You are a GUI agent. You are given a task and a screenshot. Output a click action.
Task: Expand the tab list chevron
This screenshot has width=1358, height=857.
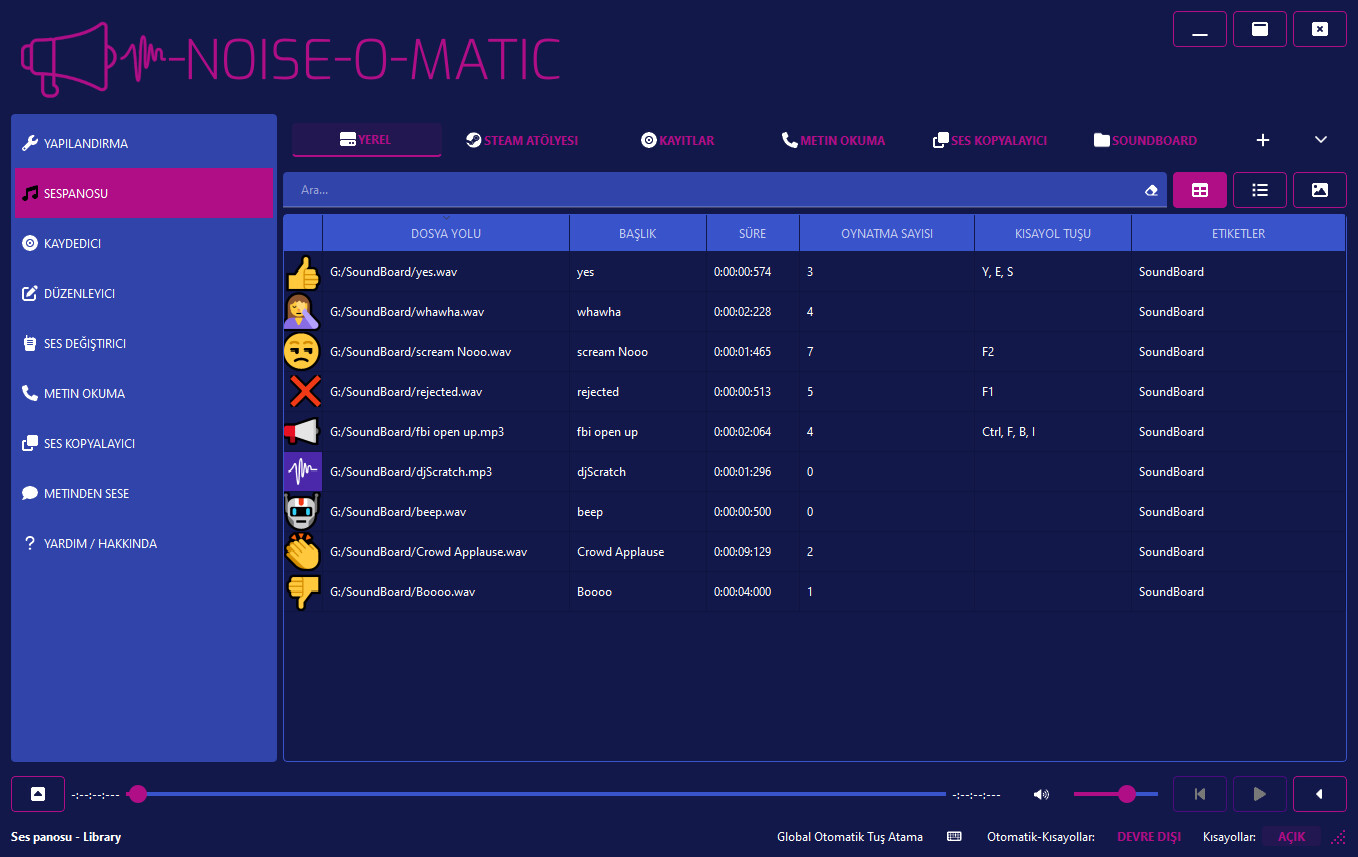point(1320,140)
